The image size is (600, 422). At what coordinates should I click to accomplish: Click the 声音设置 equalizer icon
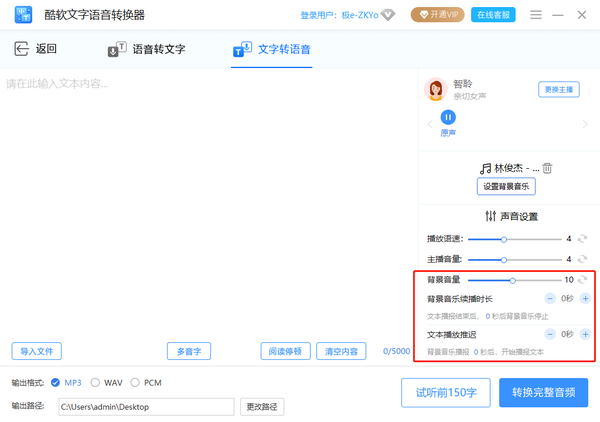click(490, 216)
